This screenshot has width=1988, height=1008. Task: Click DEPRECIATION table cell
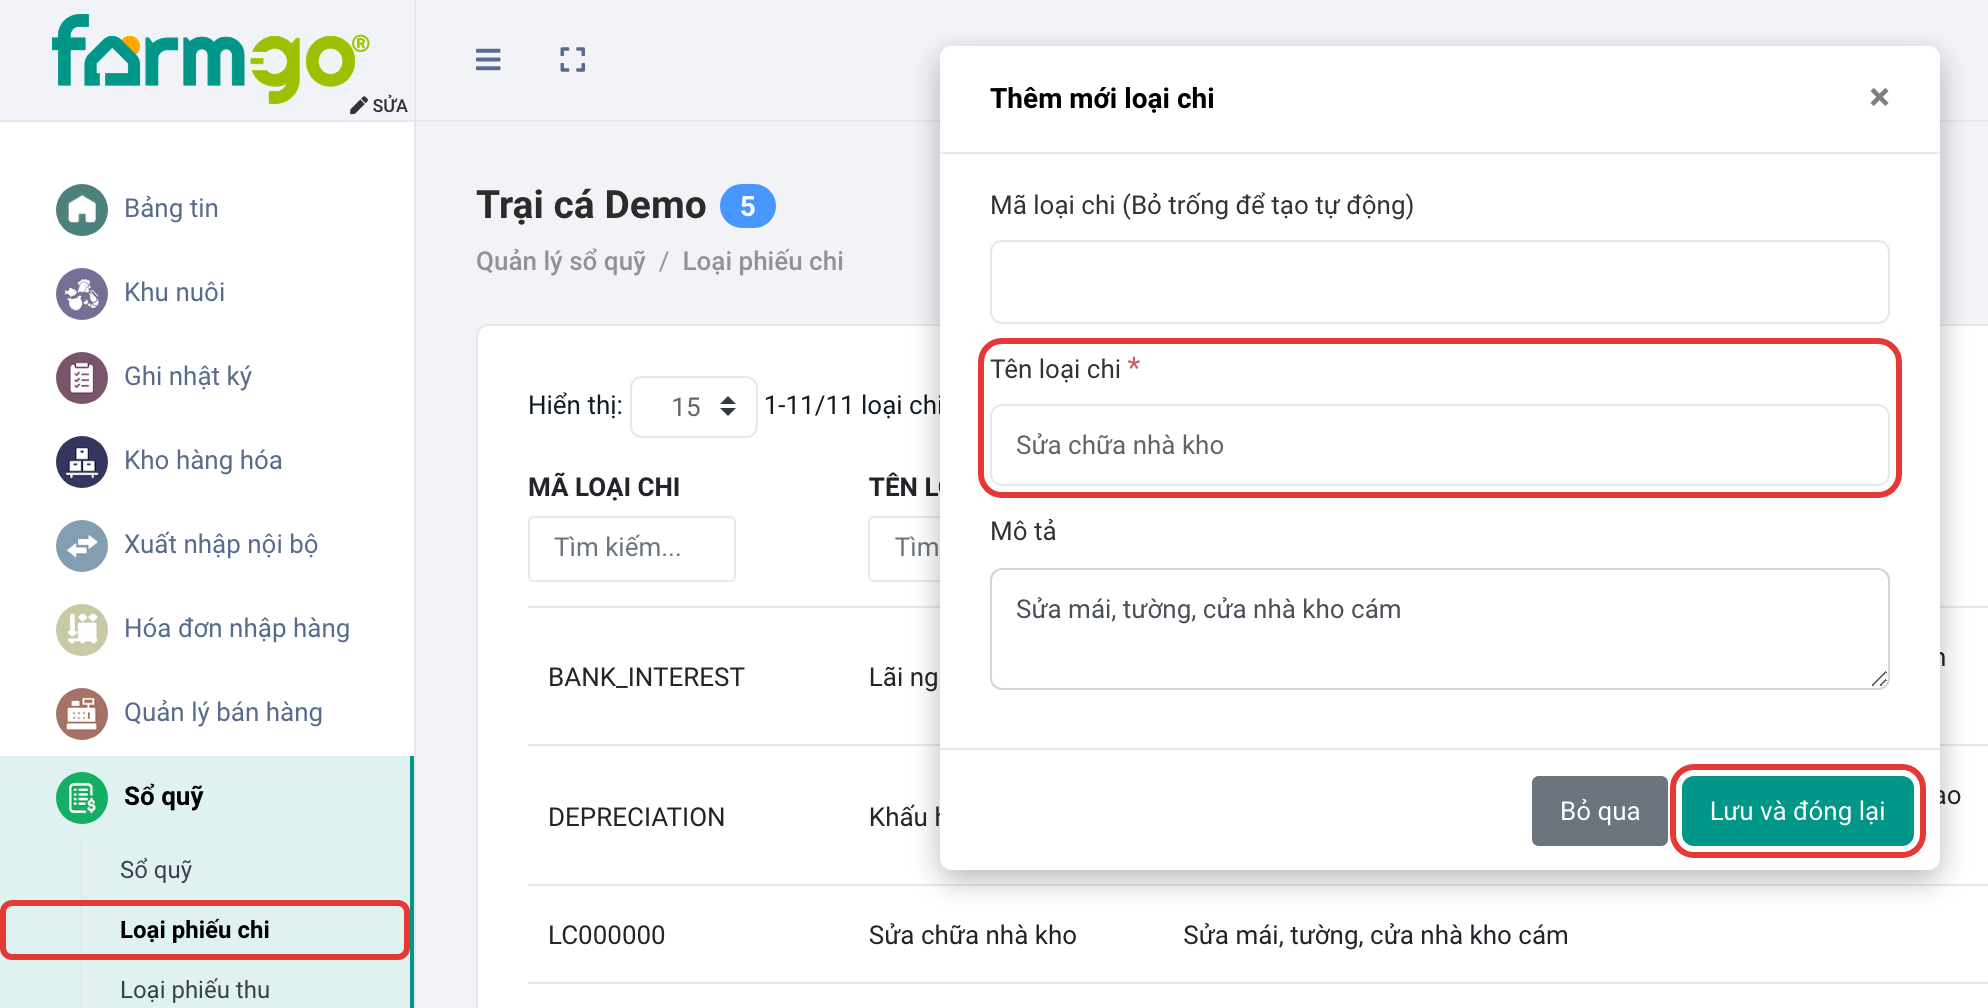point(636,817)
